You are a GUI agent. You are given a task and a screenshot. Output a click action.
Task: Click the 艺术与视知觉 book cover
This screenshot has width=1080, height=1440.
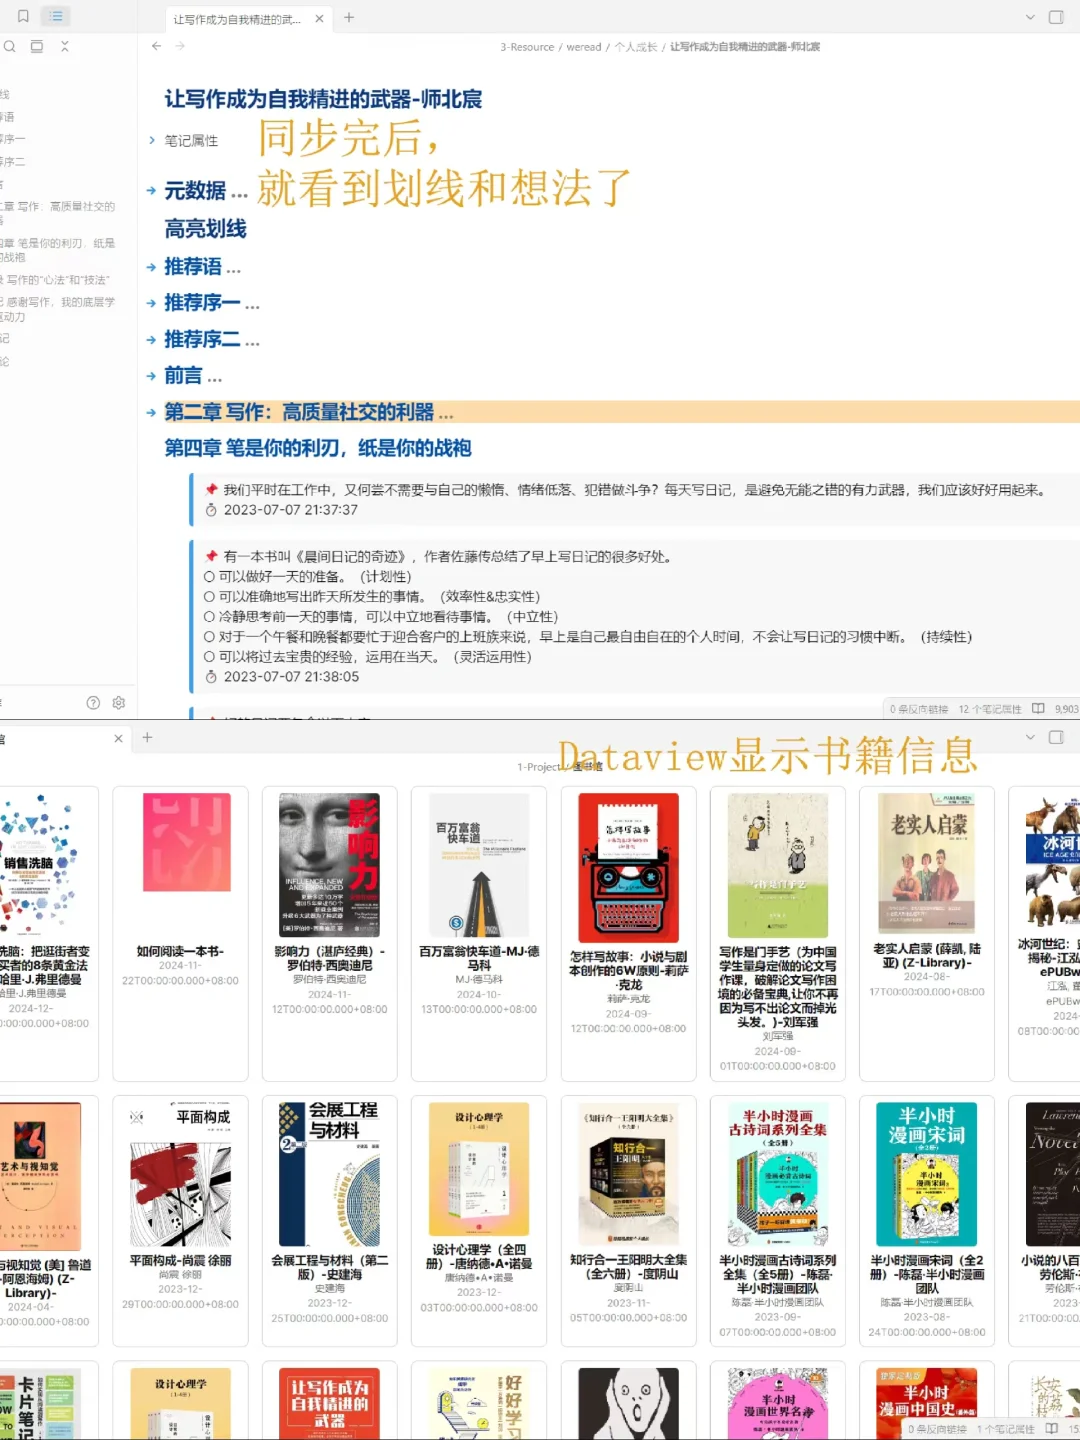click(40, 1176)
